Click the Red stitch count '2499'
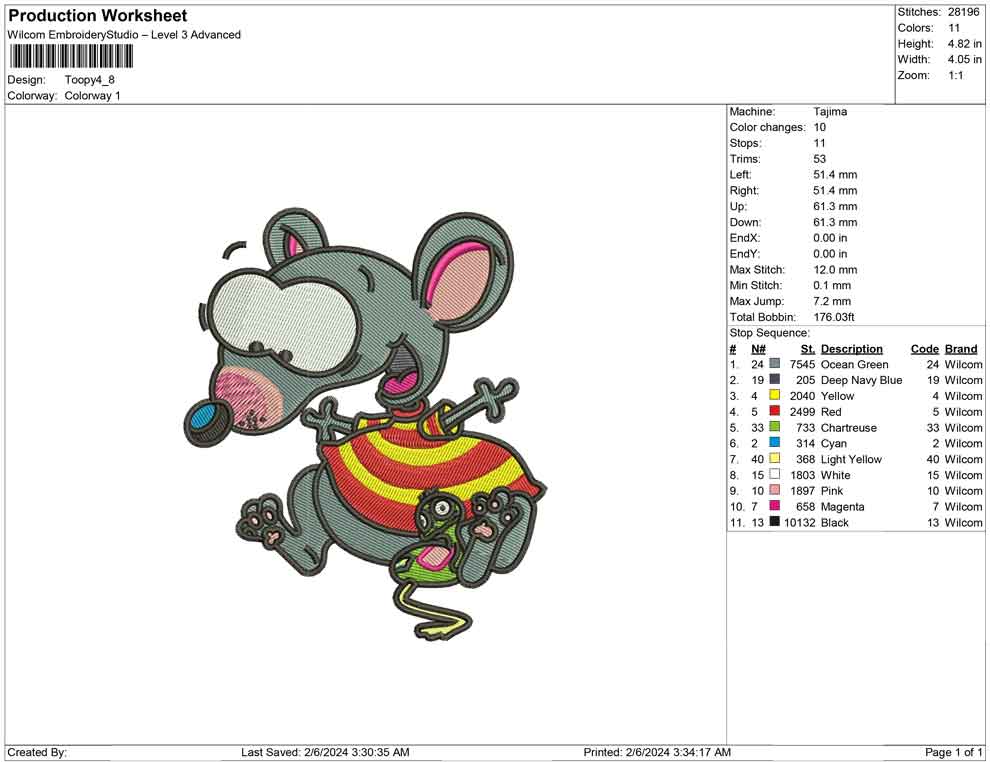The image size is (990, 762). (802, 412)
